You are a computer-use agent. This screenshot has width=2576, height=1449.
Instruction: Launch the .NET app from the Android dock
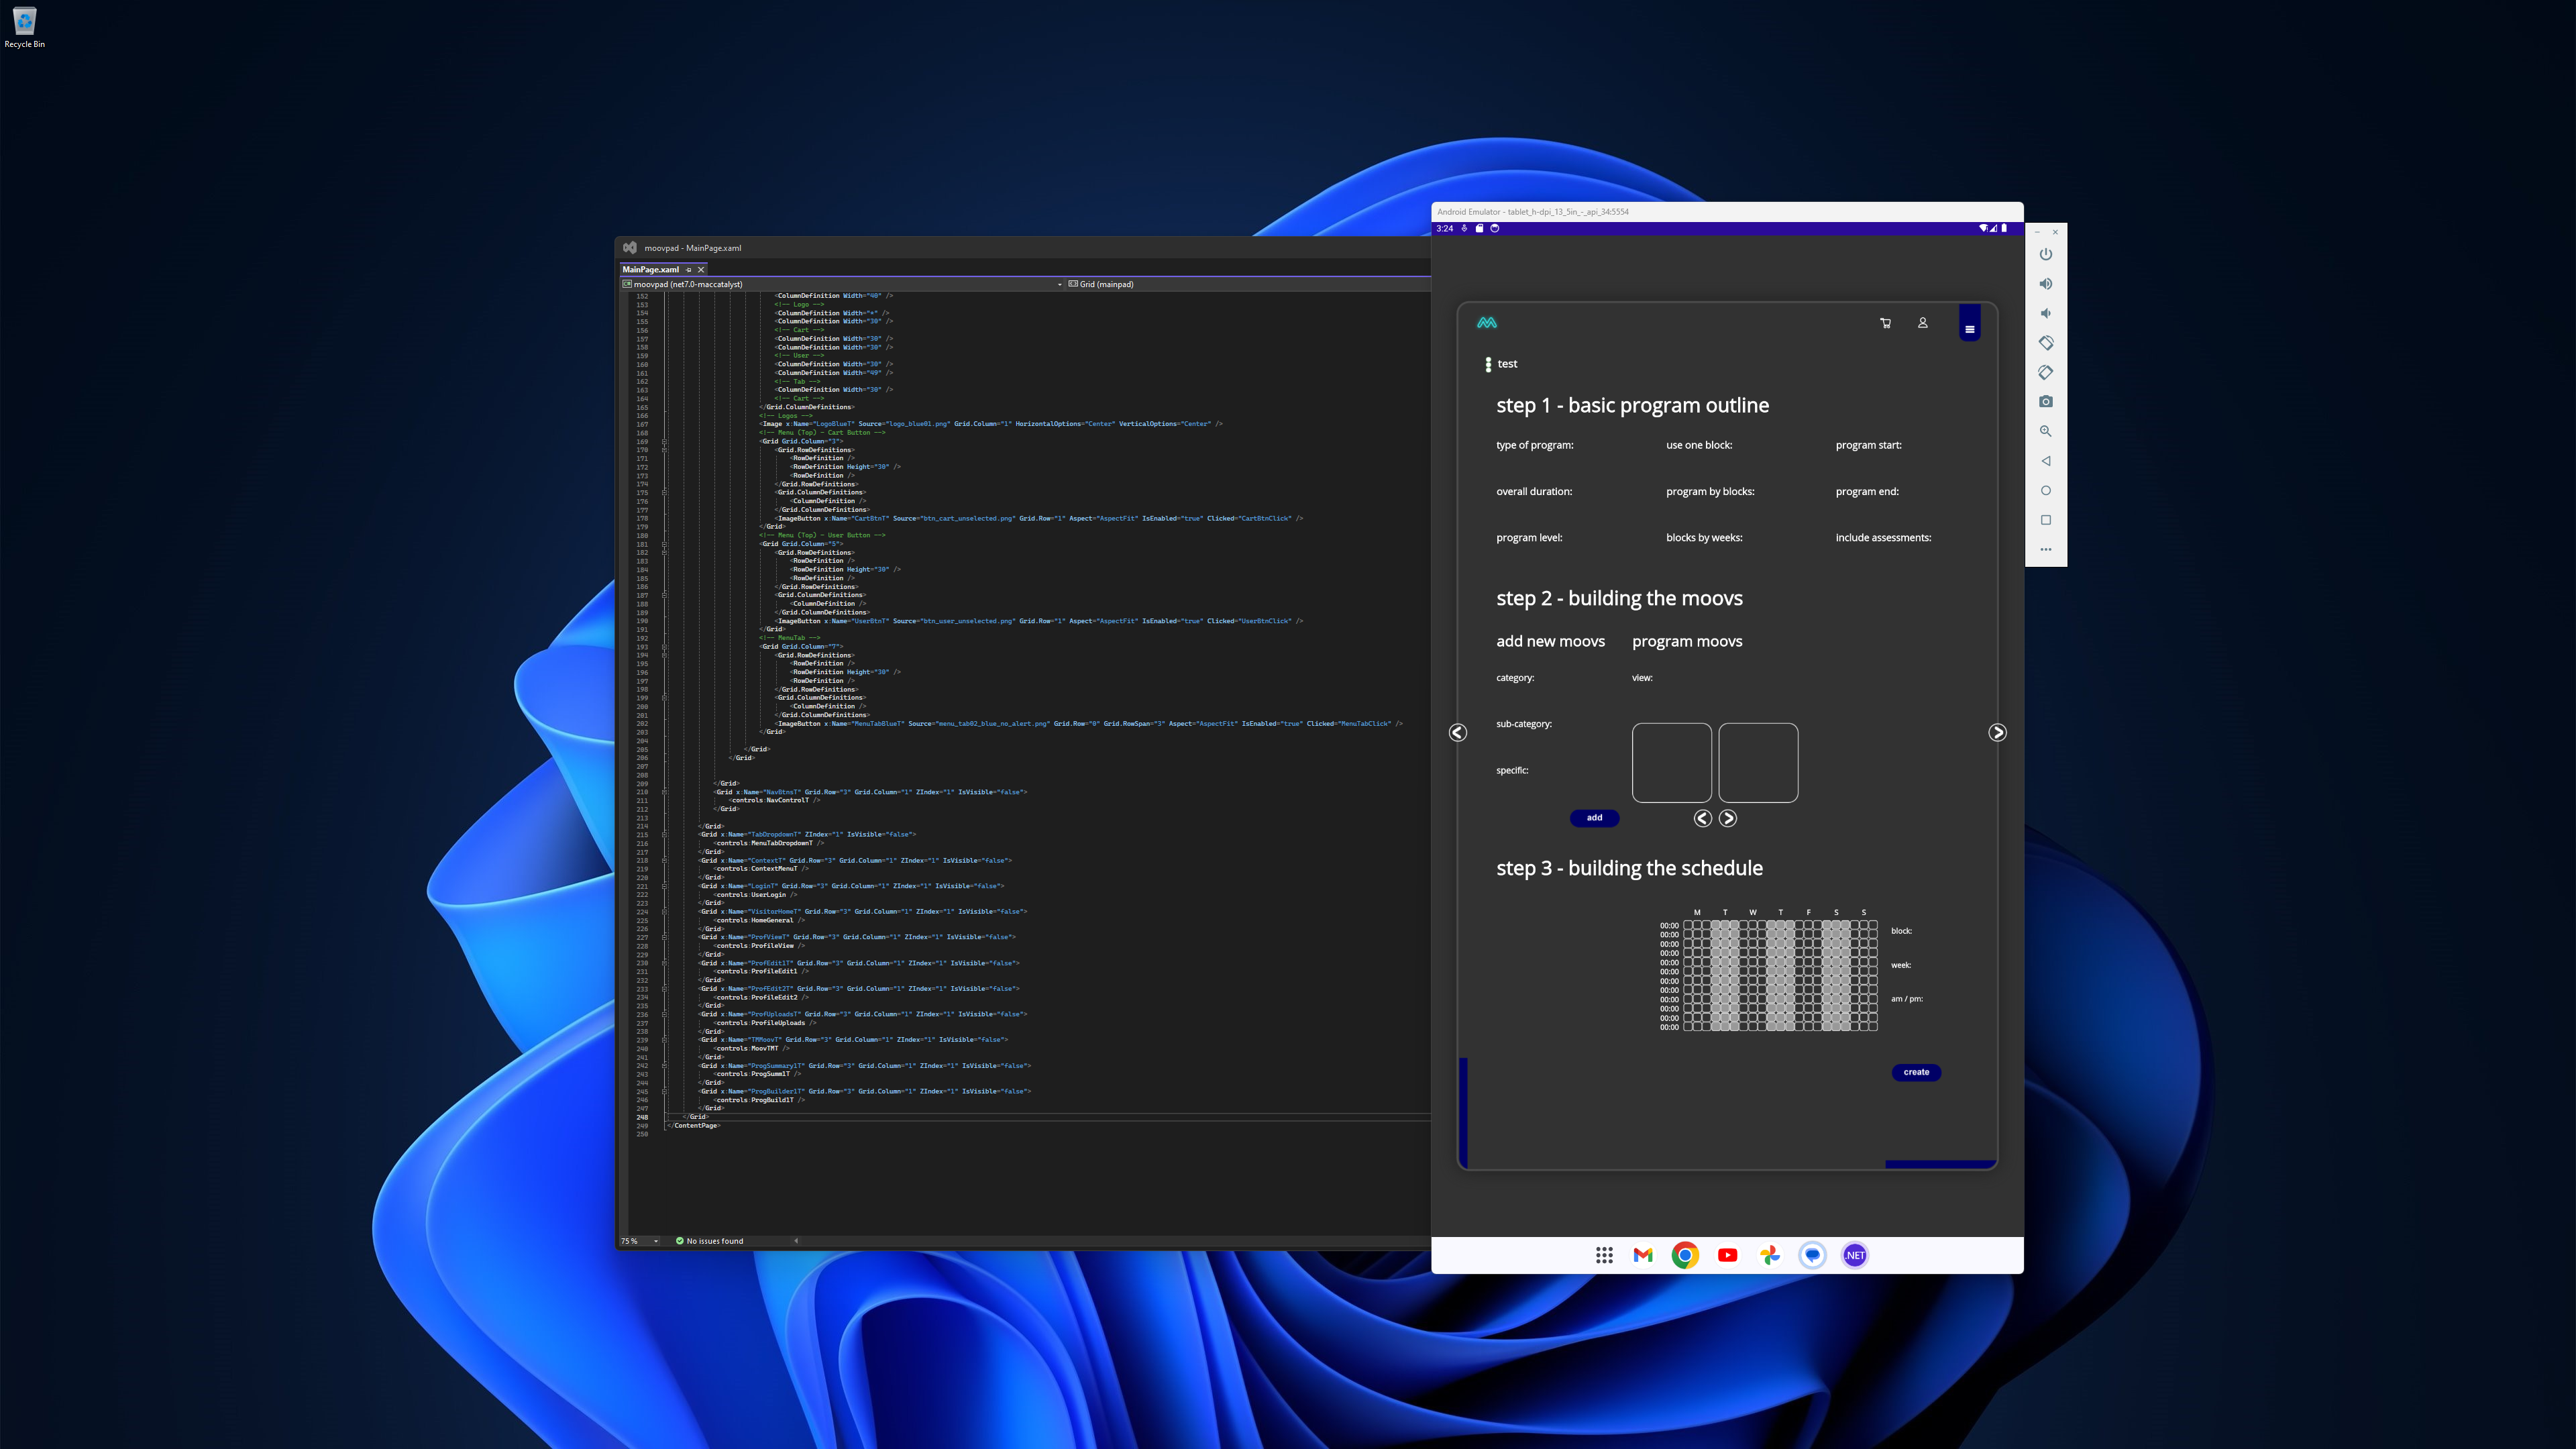coord(1855,1255)
